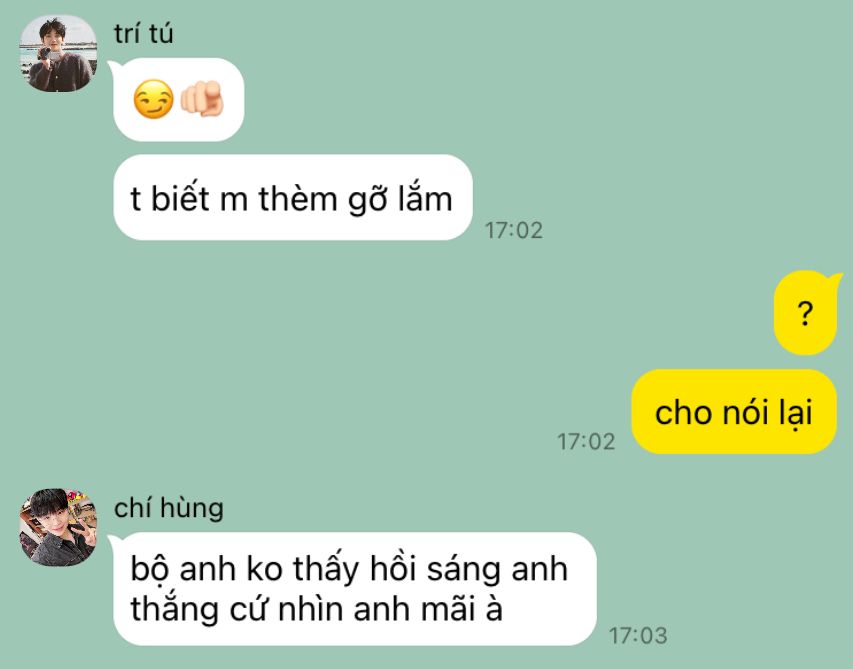Viewport: 853px width, 669px height.
Task: Click the word 'lắm' in trí tú's message
Action: pos(425,197)
